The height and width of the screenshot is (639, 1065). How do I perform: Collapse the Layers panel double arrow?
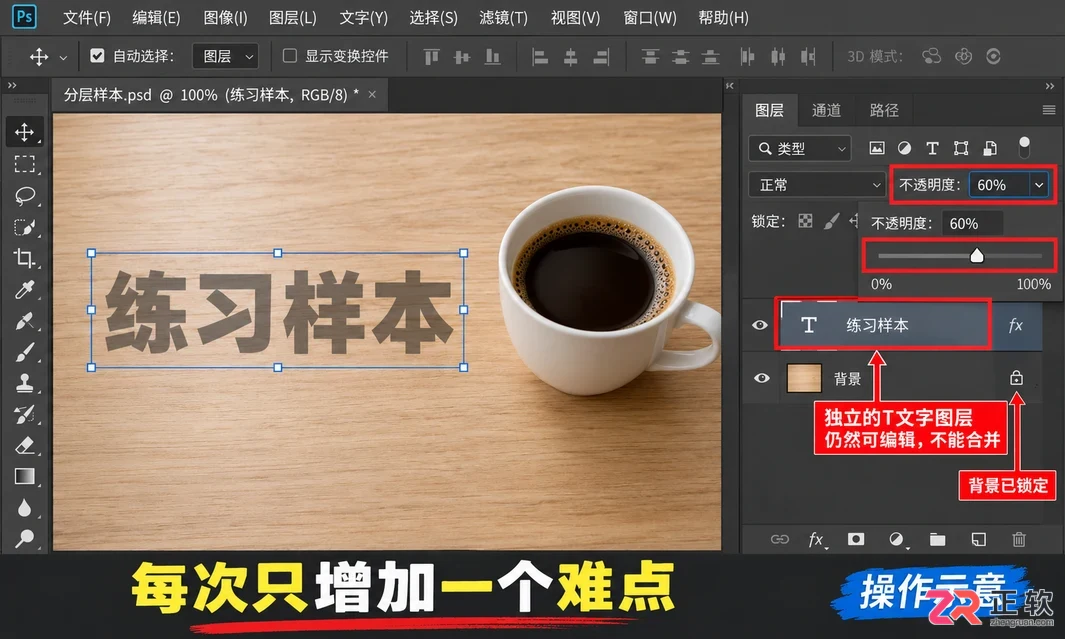[1049, 86]
